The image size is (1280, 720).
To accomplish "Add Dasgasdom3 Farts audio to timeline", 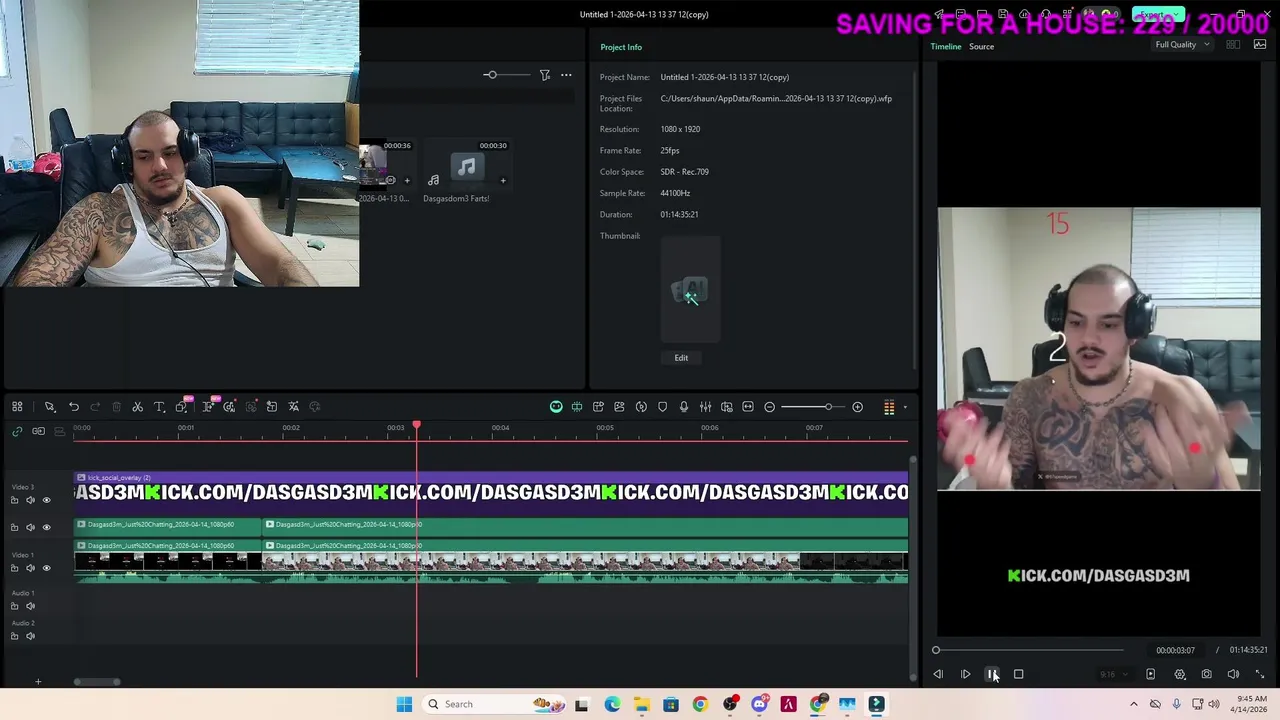I will click(x=503, y=181).
